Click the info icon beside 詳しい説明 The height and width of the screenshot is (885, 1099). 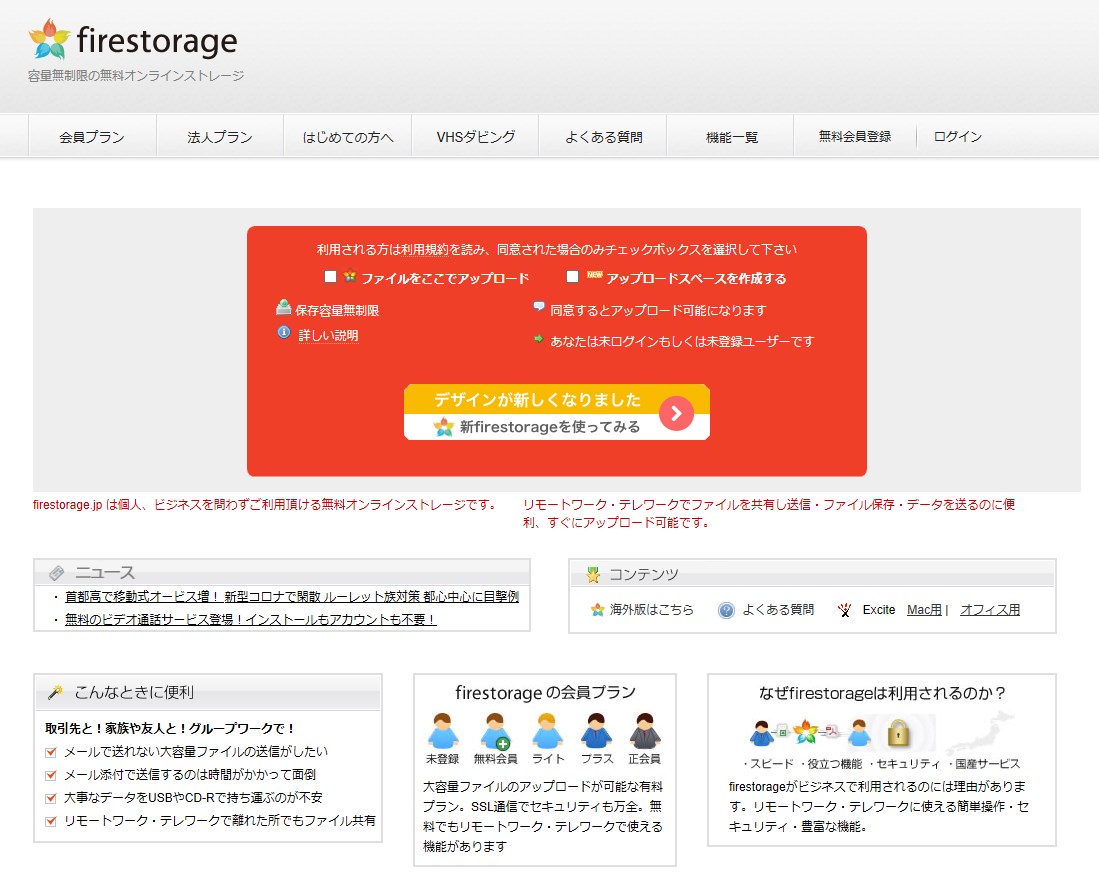(284, 333)
